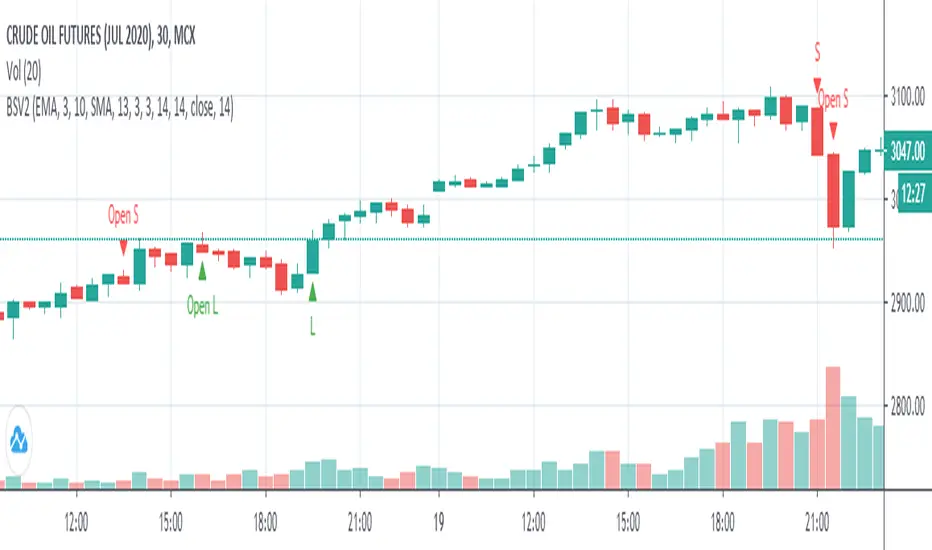Screen dimensions: 932x550
Task: Click the tallest red volume bar
Action: pos(833,427)
